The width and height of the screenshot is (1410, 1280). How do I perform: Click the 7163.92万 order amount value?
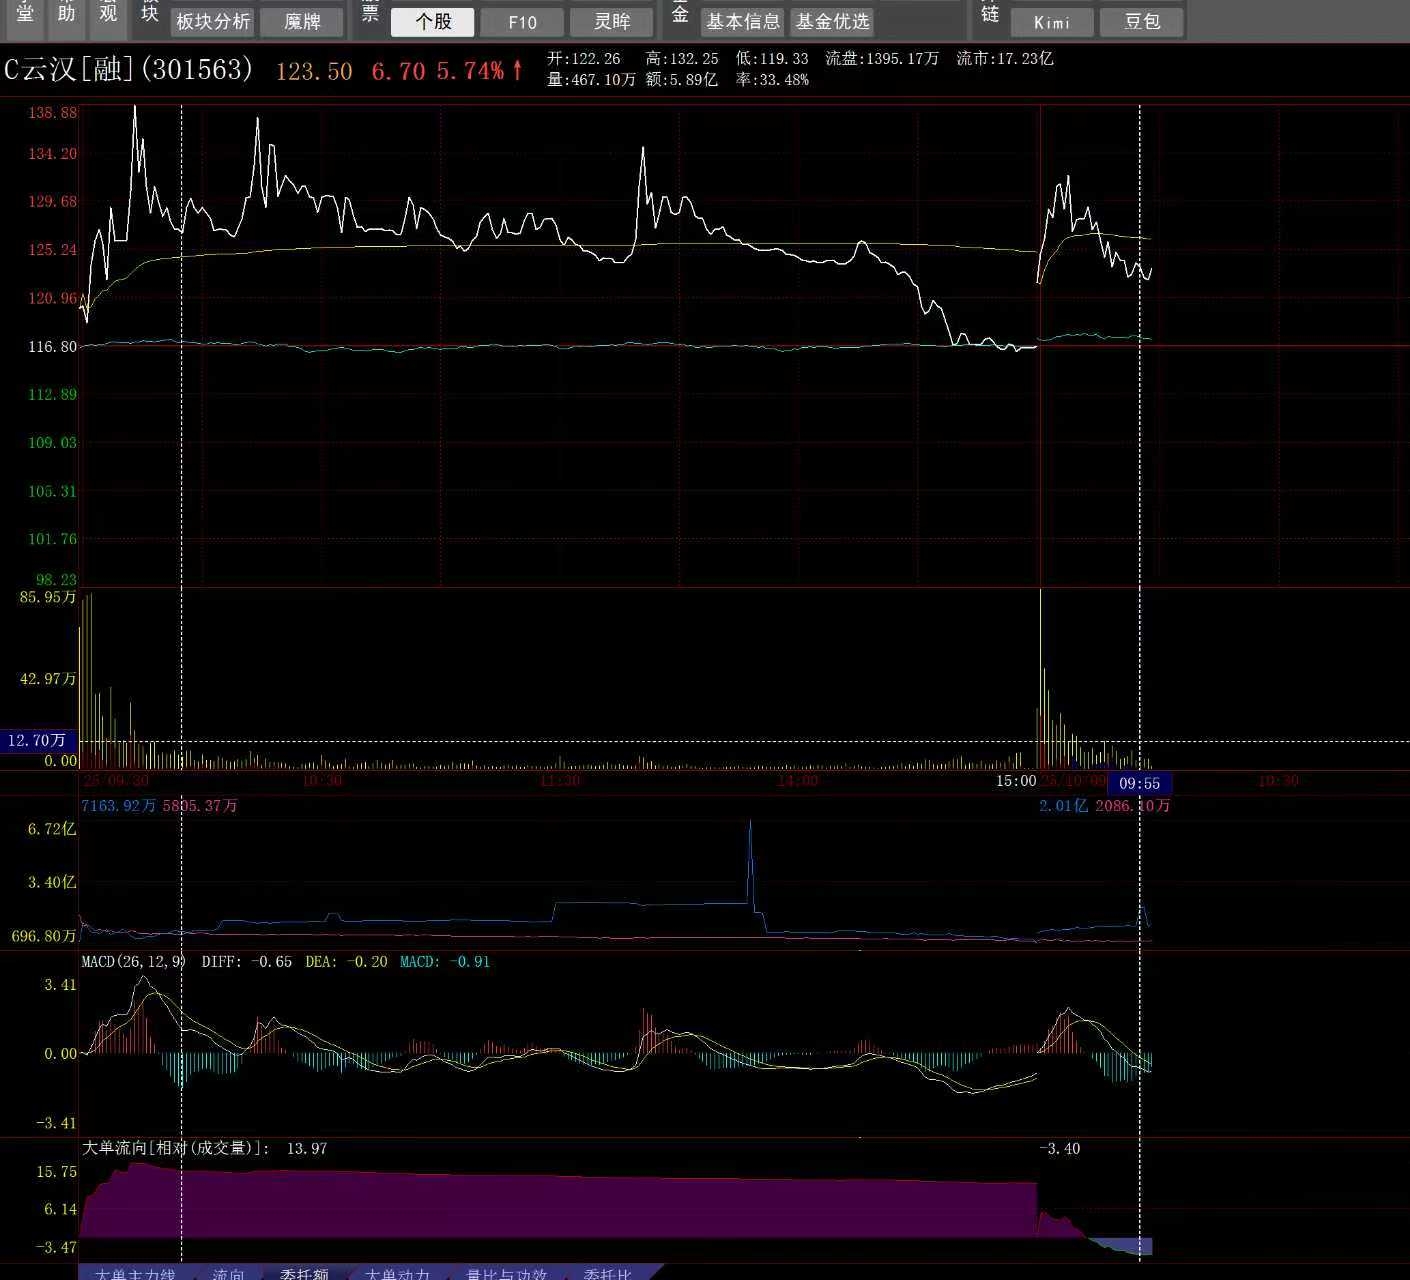coord(119,806)
